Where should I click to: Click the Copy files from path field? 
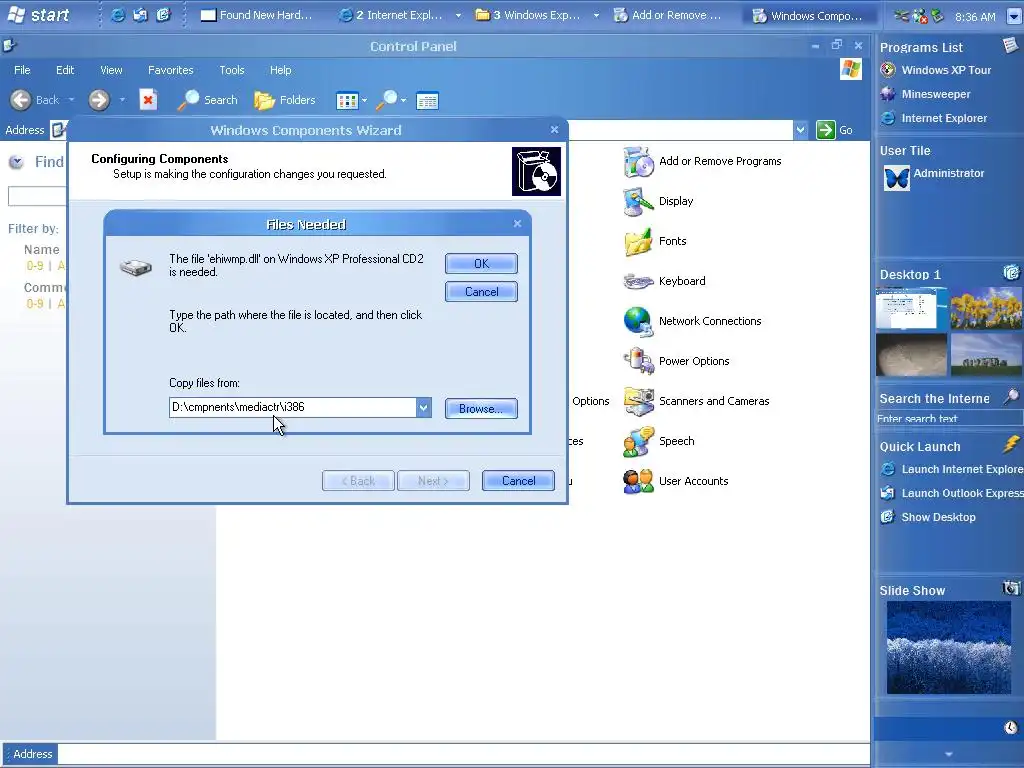tap(293, 408)
